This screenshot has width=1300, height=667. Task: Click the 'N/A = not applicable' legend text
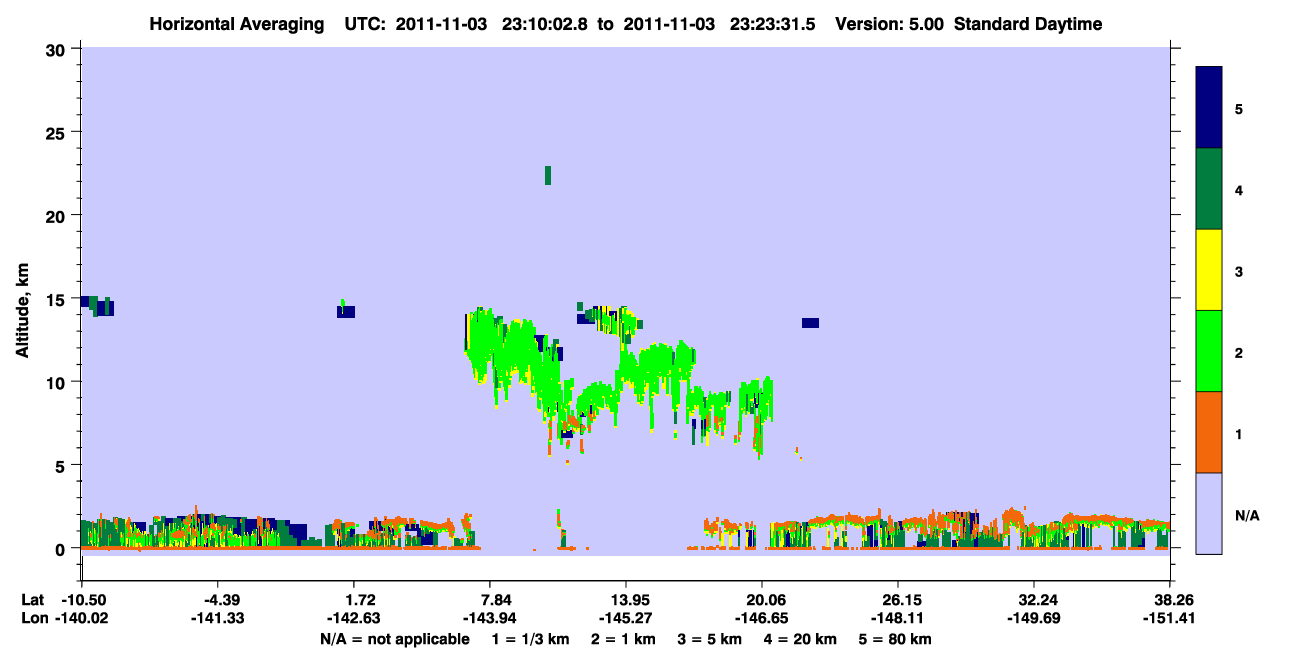[394, 639]
